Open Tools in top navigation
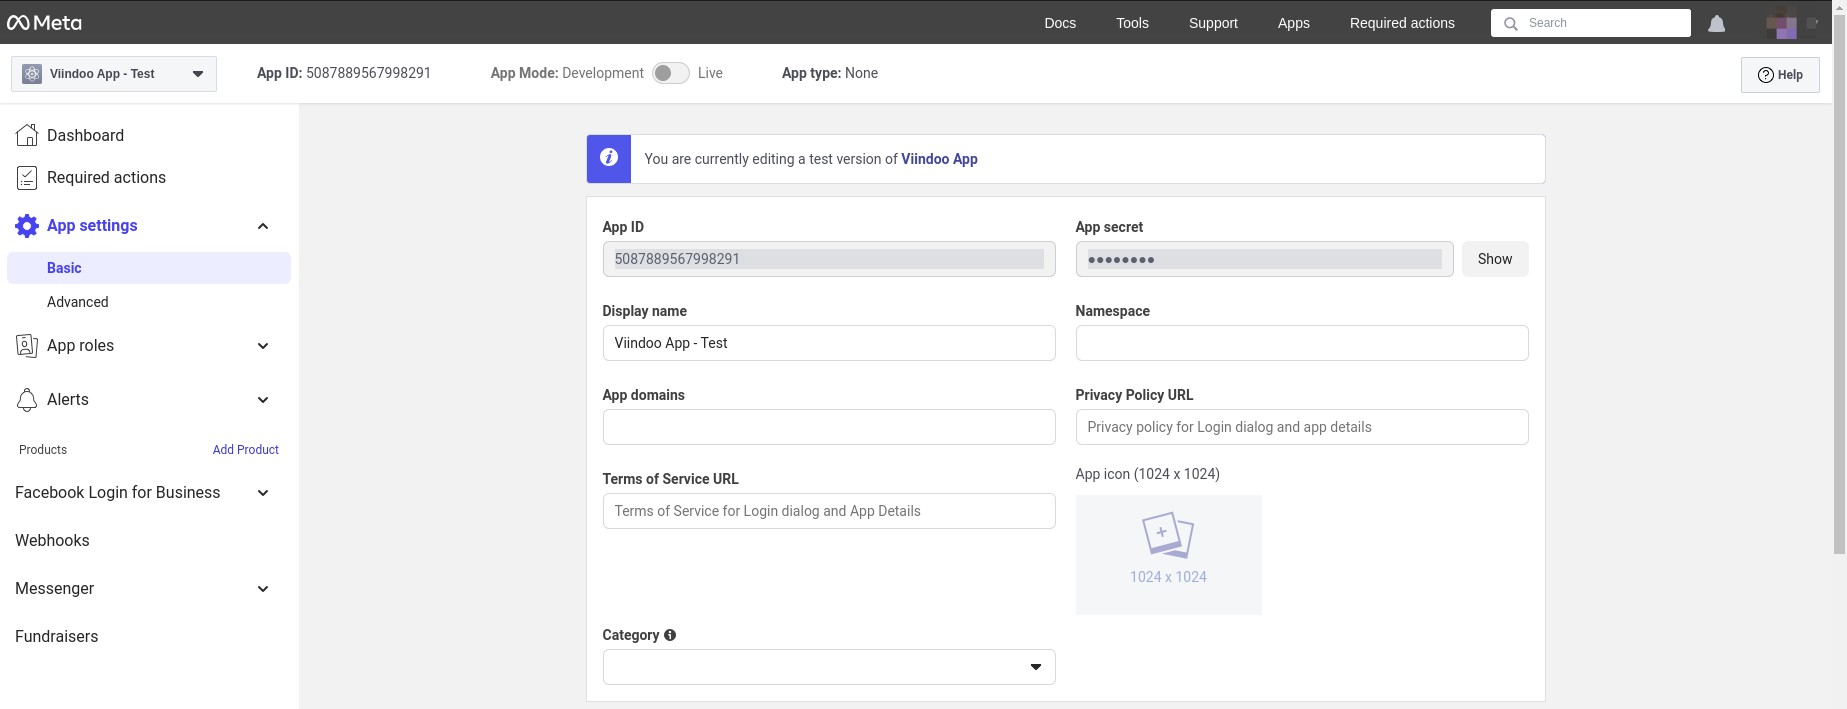The image size is (1847, 709). click(1132, 23)
